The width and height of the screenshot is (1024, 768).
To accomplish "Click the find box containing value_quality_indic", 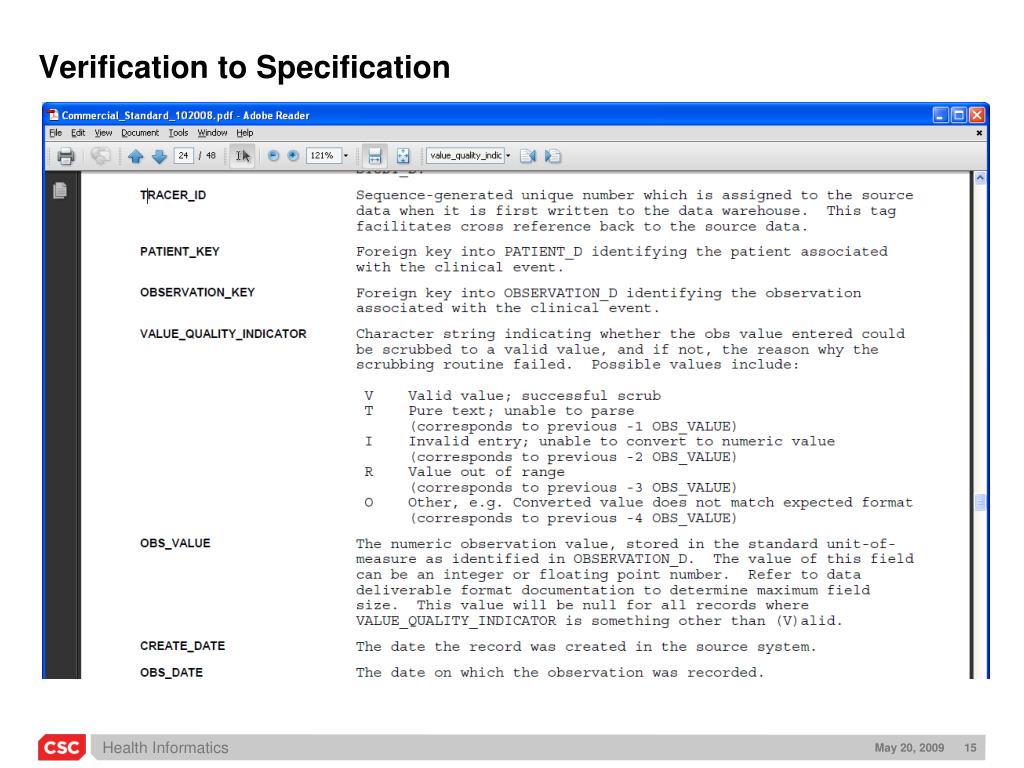I will (465, 155).
